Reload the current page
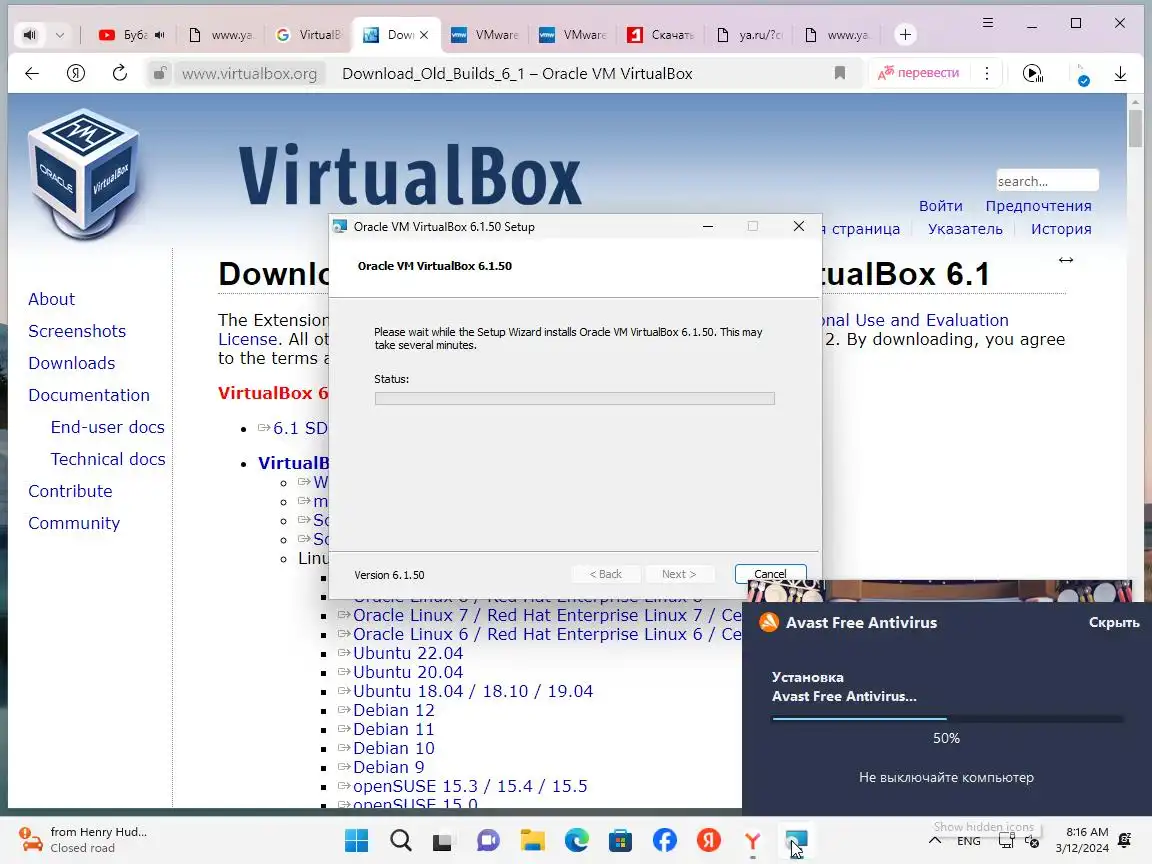The image size is (1152, 864). [x=120, y=73]
